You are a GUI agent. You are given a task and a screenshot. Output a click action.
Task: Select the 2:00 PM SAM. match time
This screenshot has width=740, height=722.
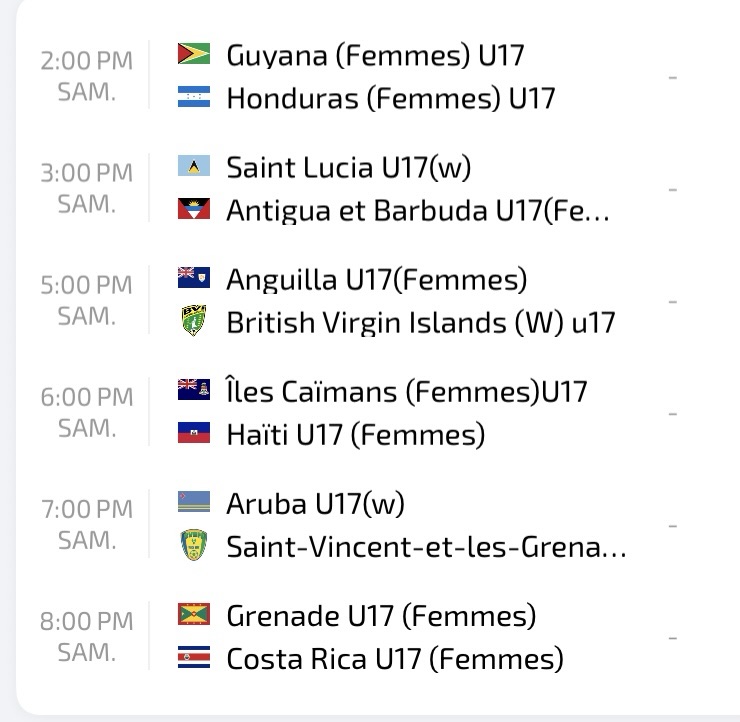coord(86,76)
